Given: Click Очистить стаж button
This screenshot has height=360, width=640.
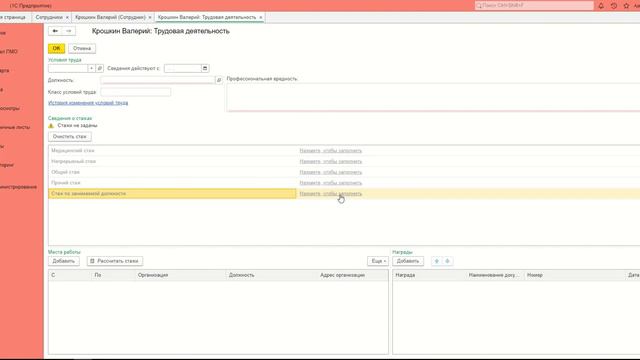Looking at the screenshot, I should pyautogui.click(x=69, y=136).
